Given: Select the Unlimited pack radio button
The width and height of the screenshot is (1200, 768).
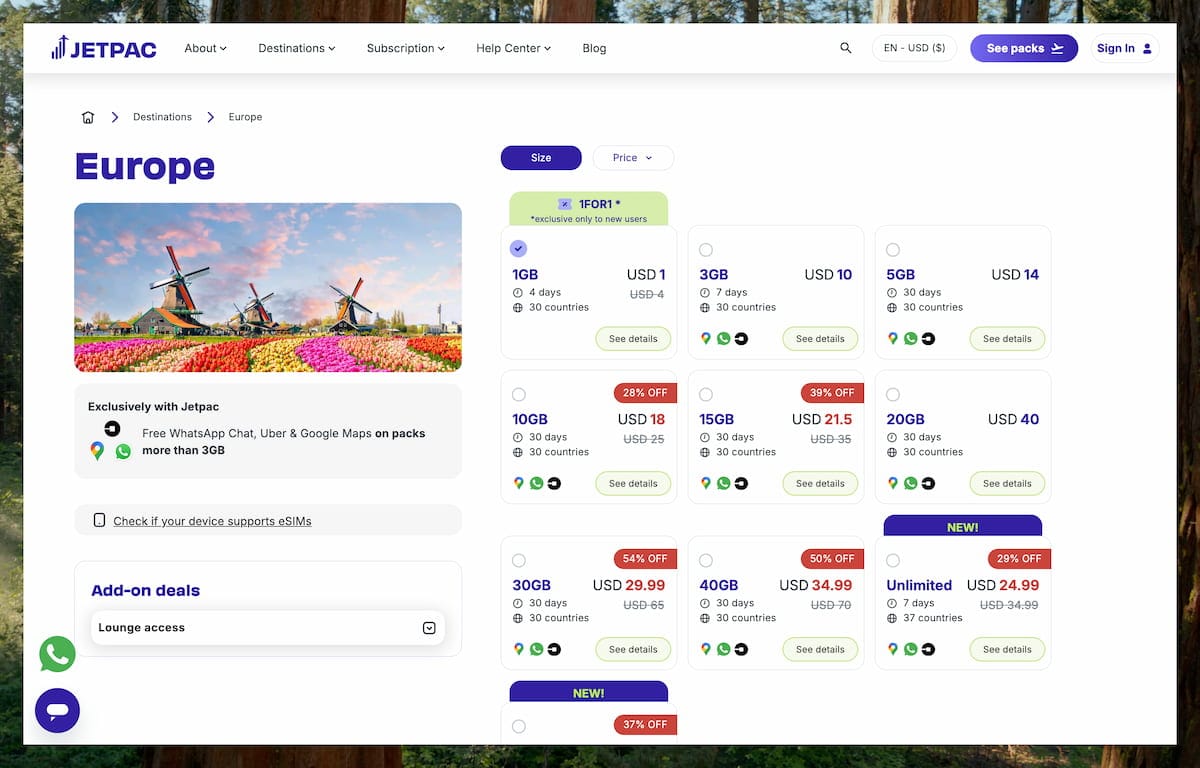Looking at the screenshot, I should click(893, 561).
